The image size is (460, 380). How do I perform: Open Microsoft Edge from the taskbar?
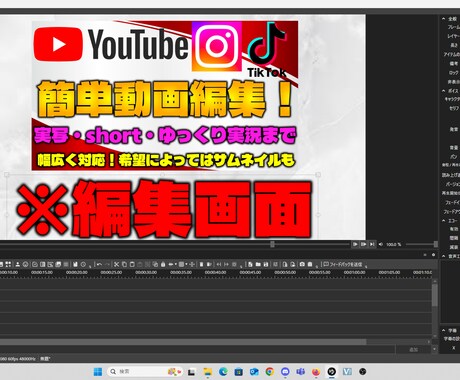tap(223, 372)
